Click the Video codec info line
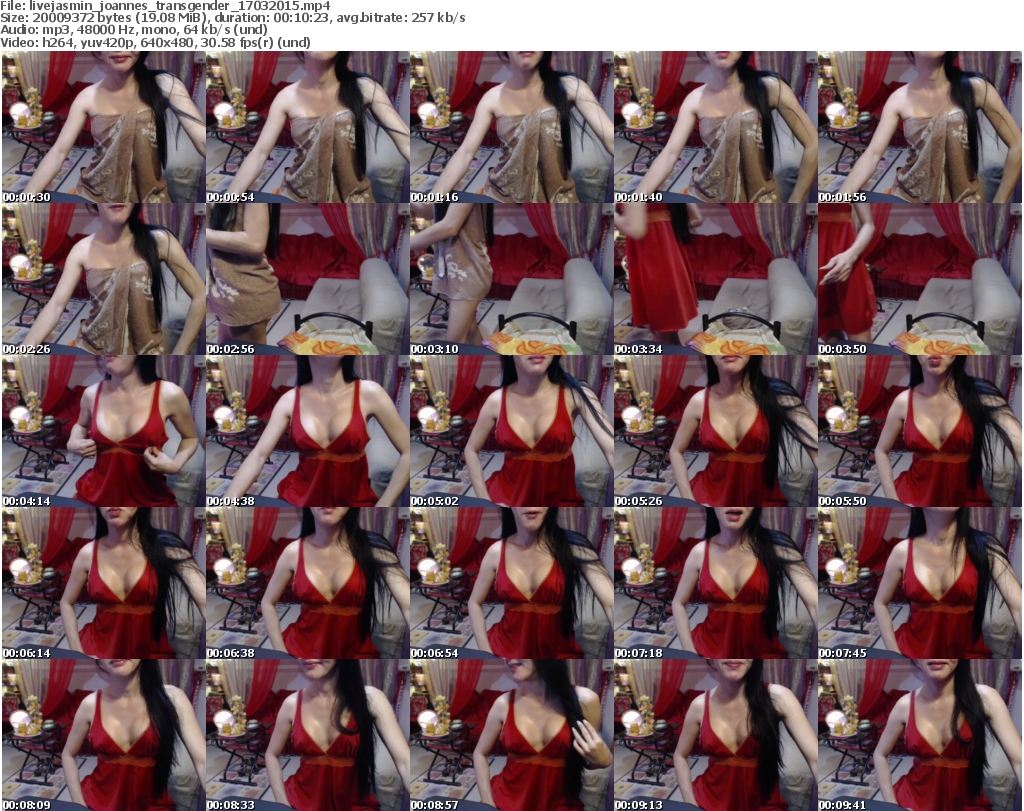 [x=156, y=43]
